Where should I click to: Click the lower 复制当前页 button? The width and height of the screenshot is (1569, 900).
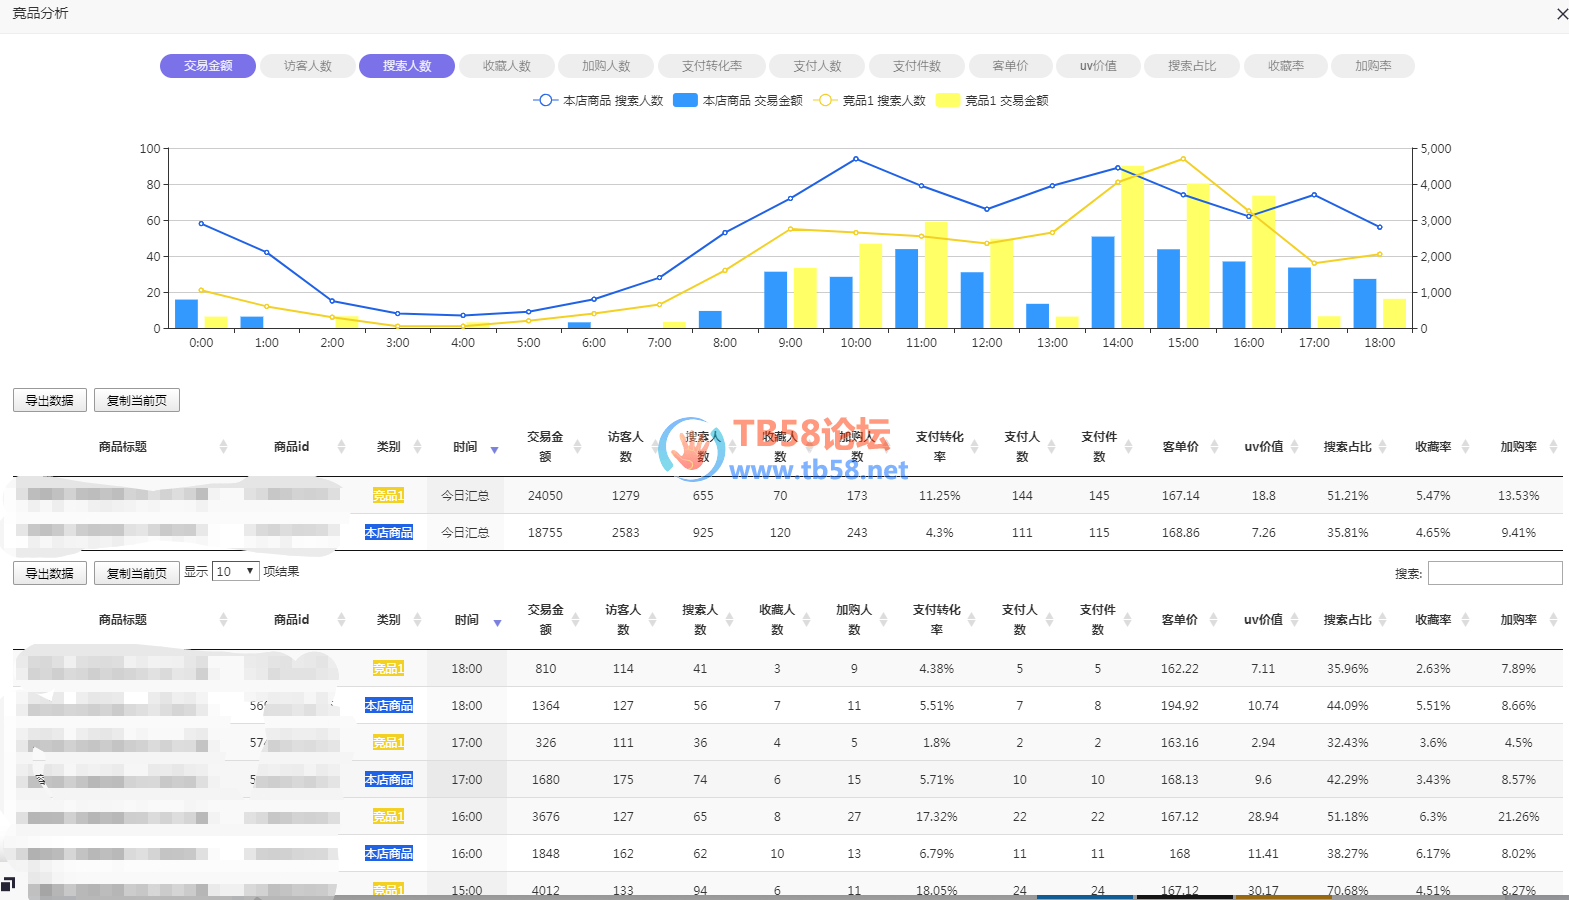pyautogui.click(x=137, y=573)
